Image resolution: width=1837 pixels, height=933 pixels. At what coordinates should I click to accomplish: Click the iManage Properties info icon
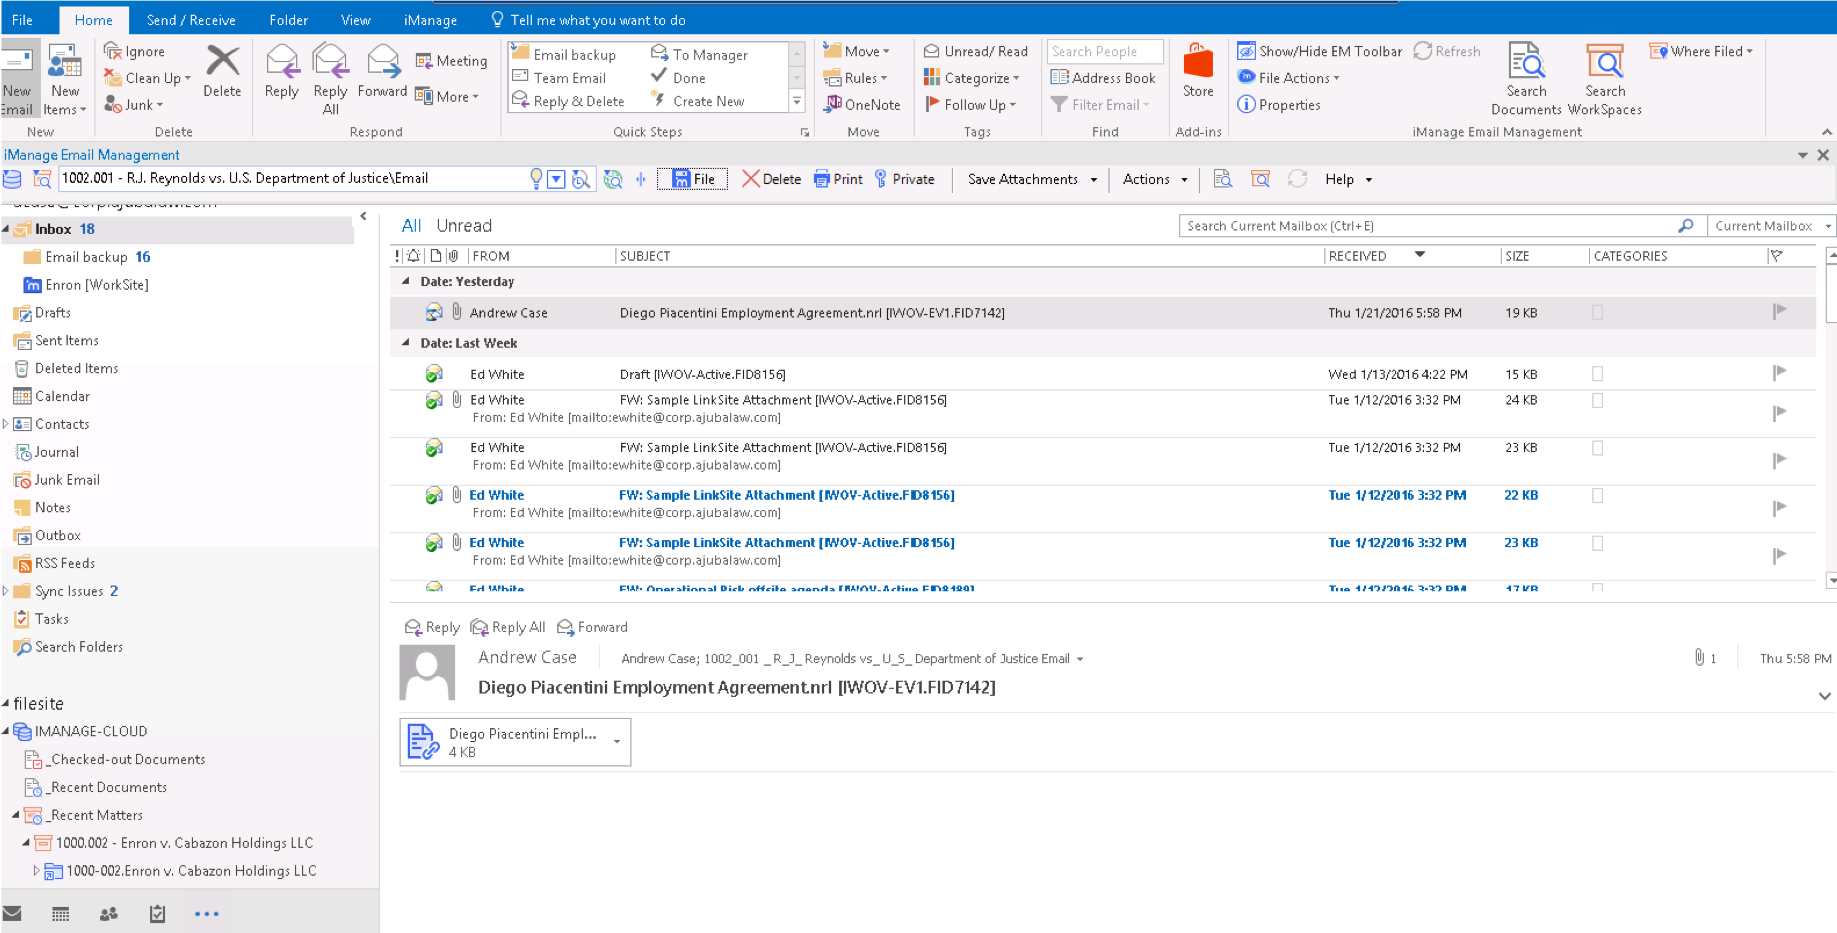pyautogui.click(x=1246, y=104)
